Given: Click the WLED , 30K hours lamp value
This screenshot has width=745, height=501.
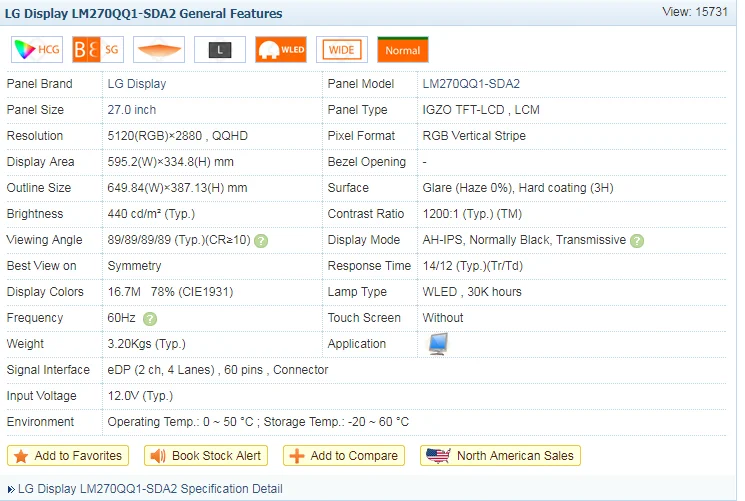Looking at the screenshot, I should (472, 292).
